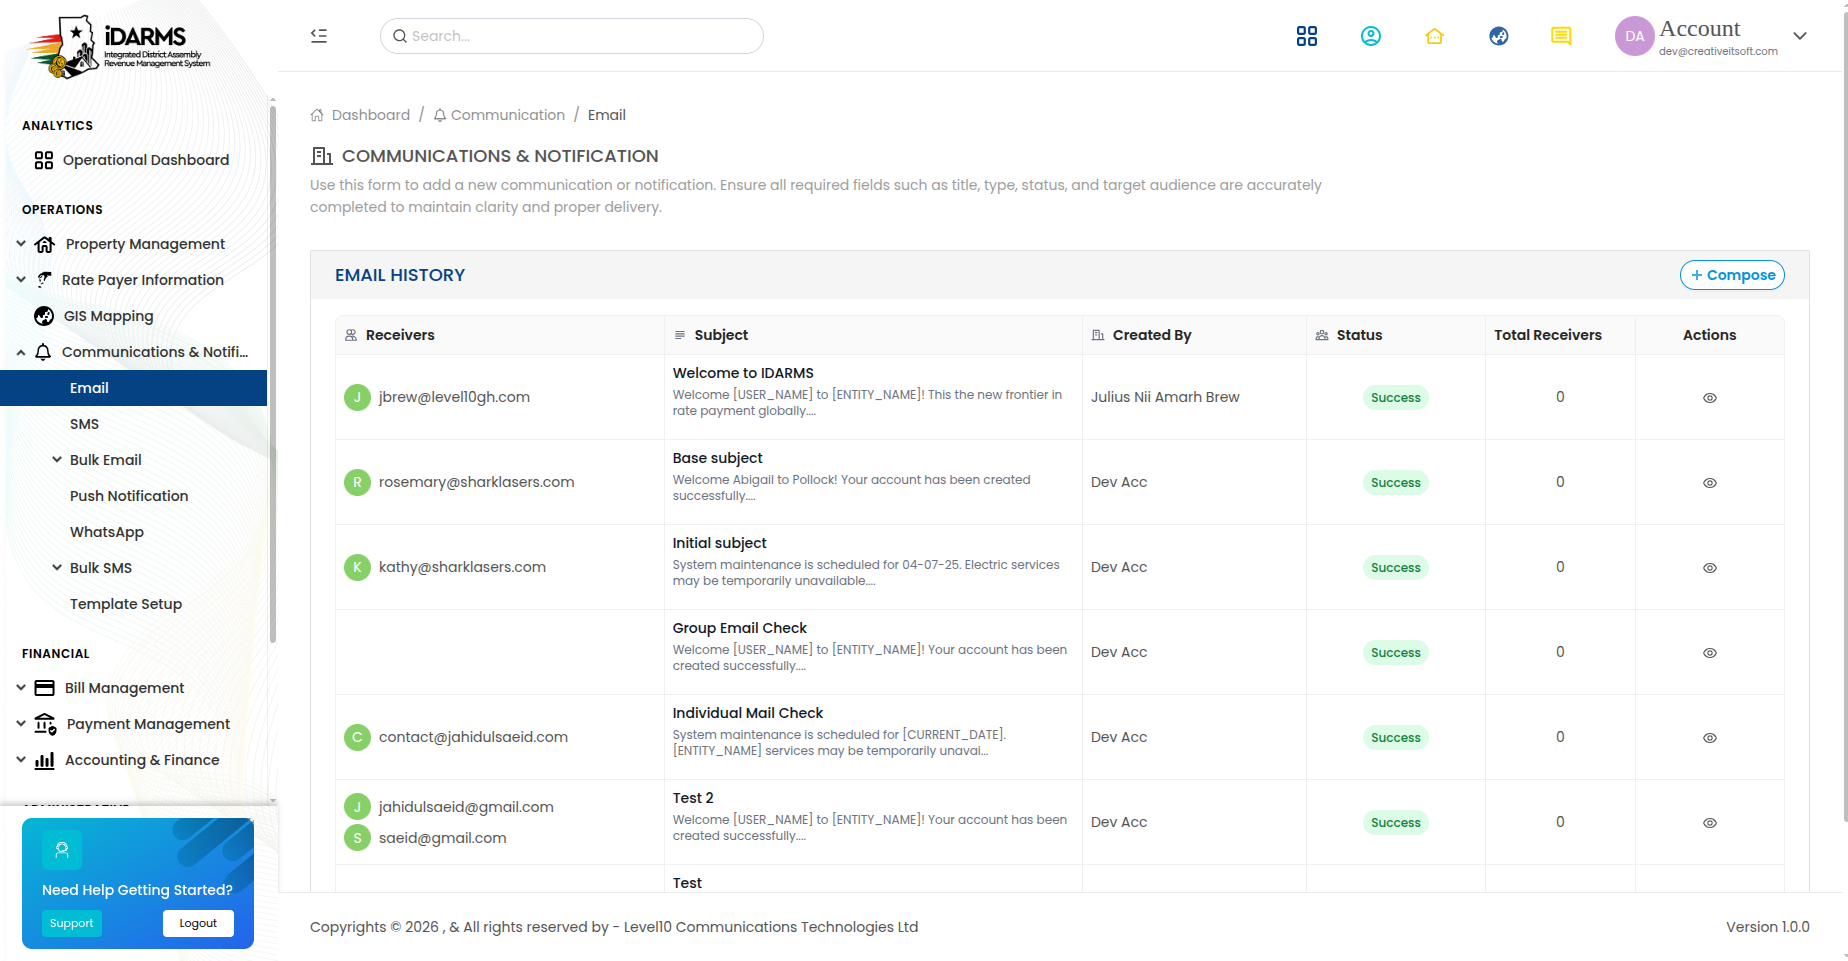
Task: View the Test 2 email details
Action: [1710, 823]
